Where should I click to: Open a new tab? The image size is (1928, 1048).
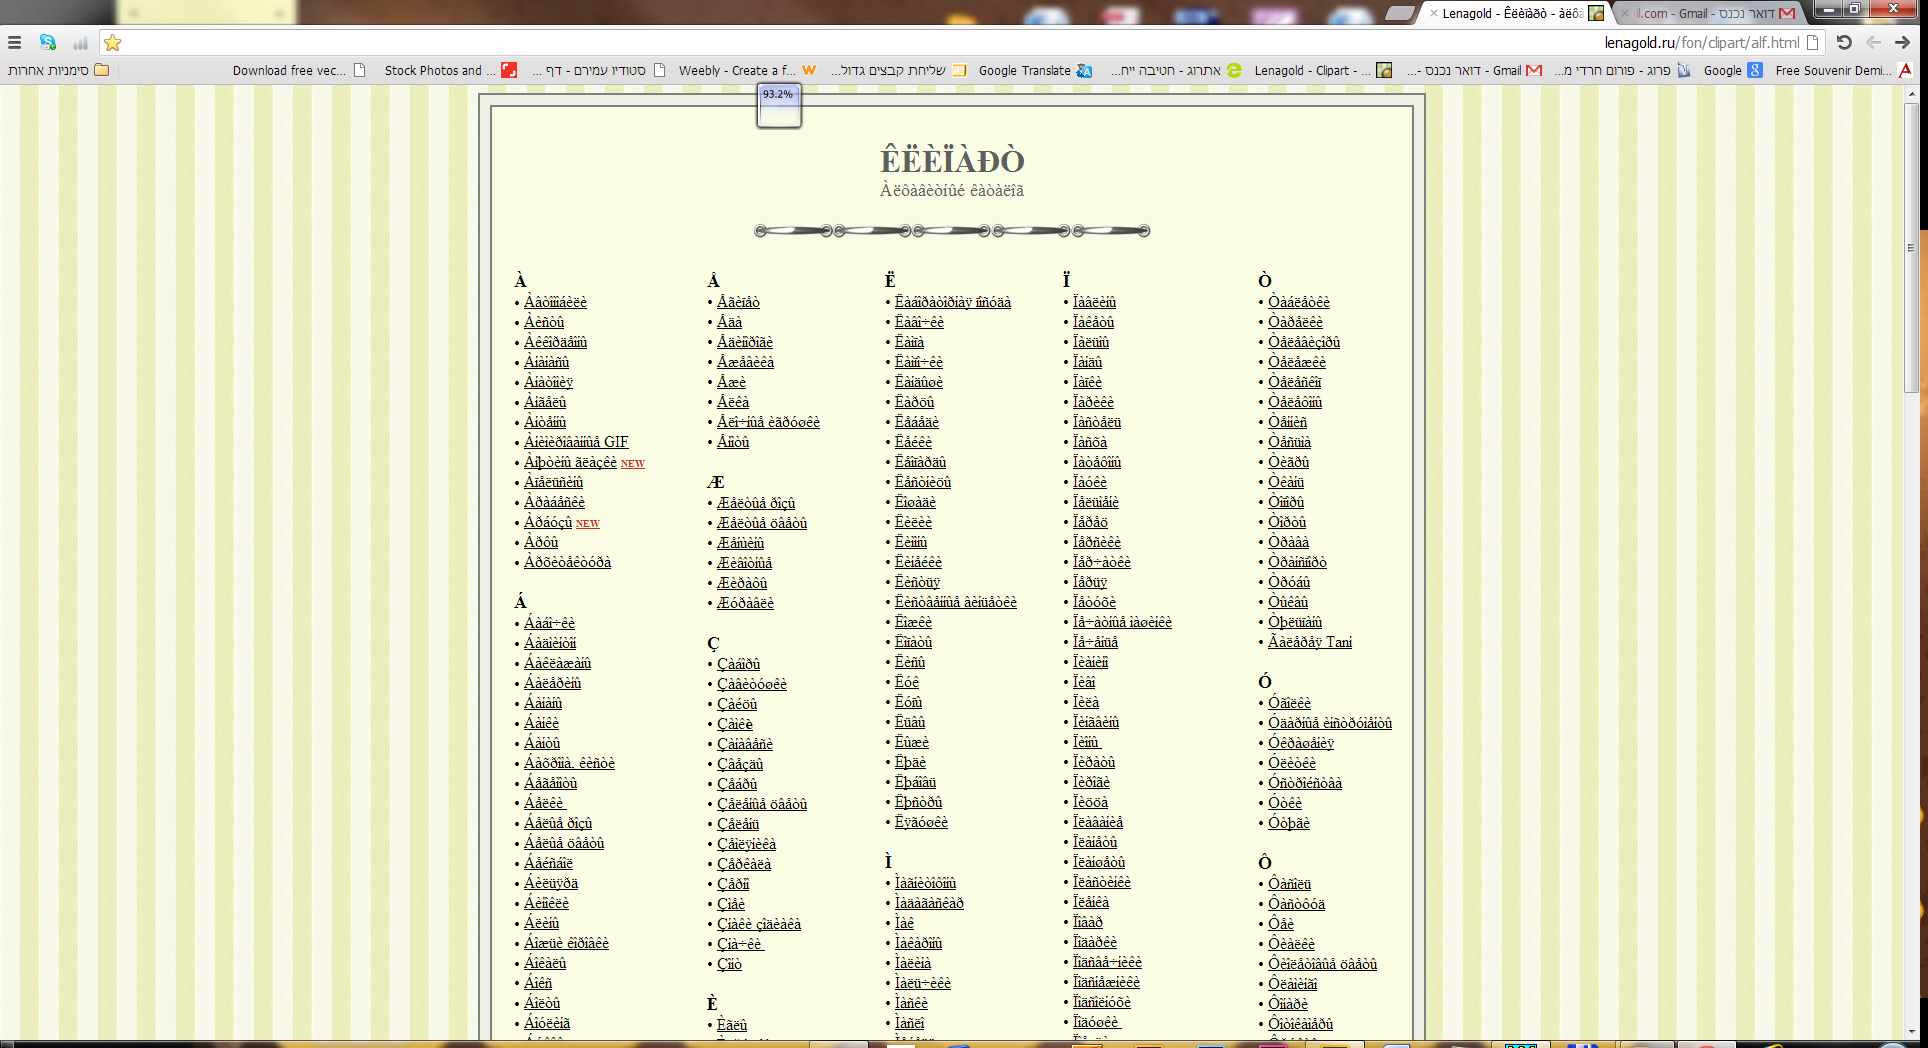1399,13
